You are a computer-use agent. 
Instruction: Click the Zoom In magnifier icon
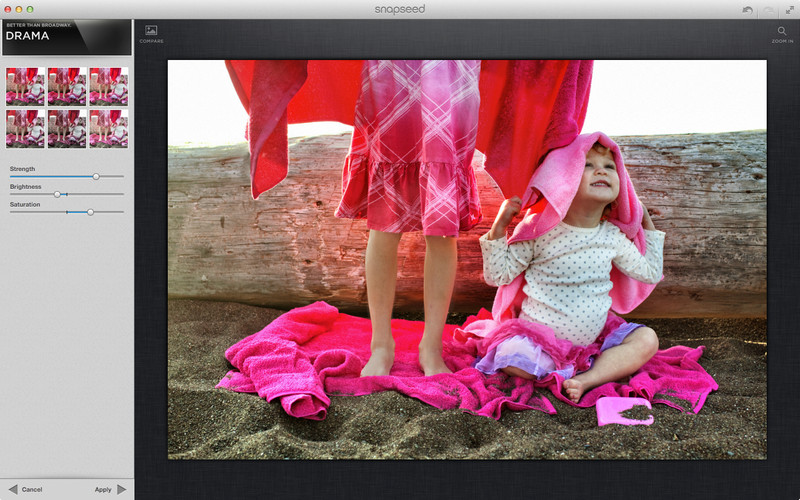(782, 31)
